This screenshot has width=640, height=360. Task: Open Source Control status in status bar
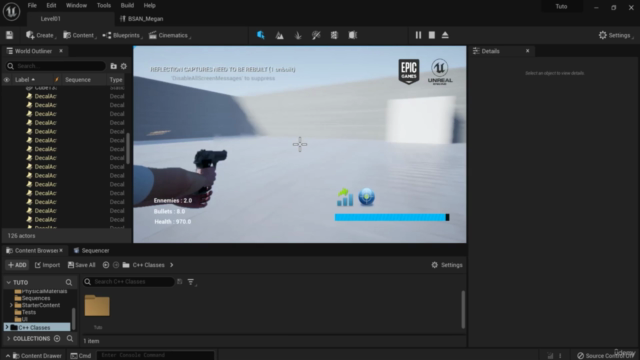point(605,356)
